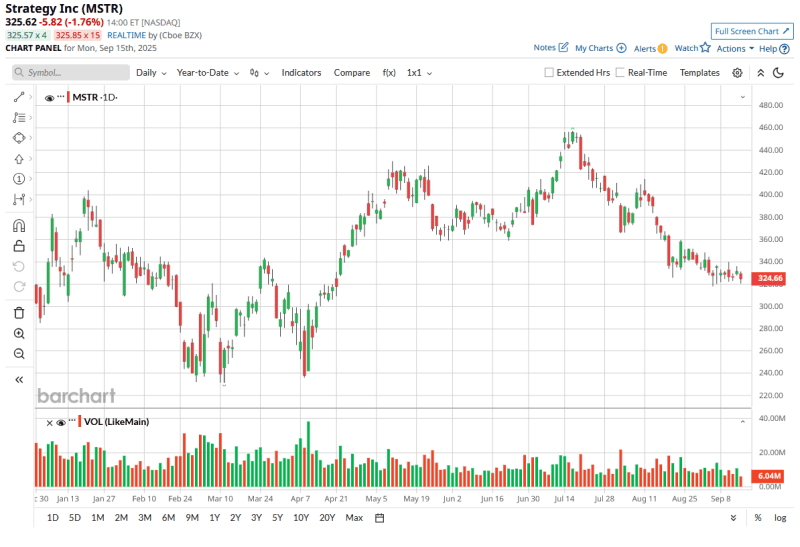
Task: Click the red MSTR series color swatch
Action: (x=69, y=97)
